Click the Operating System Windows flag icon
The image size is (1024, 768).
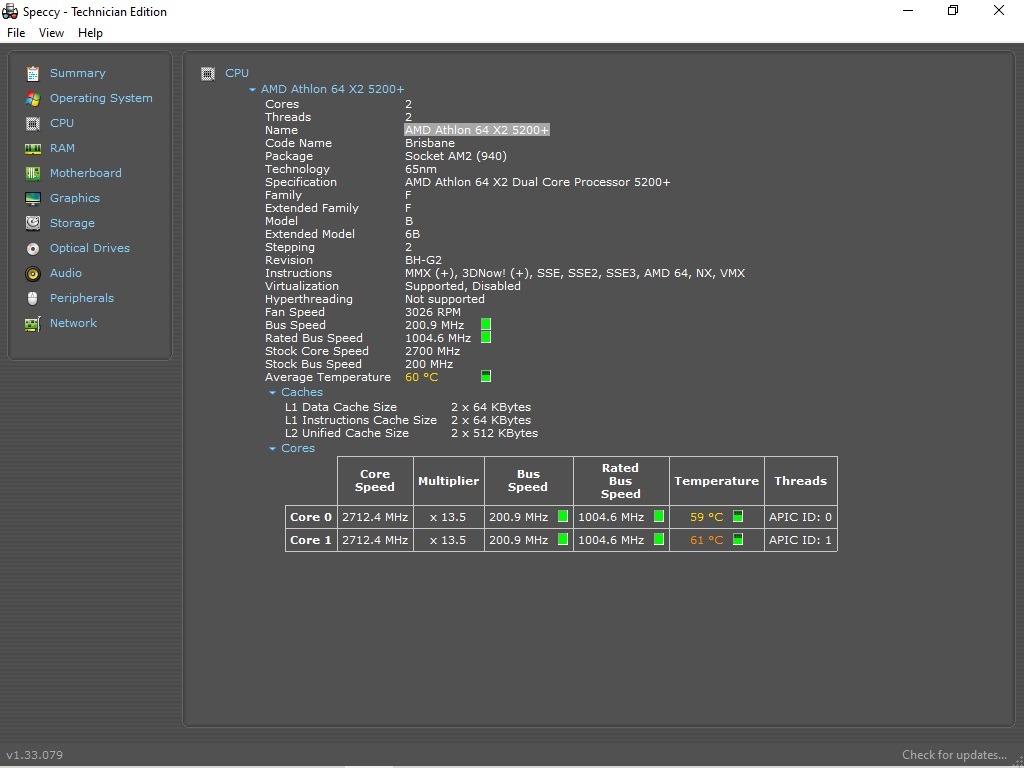click(33, 98)
